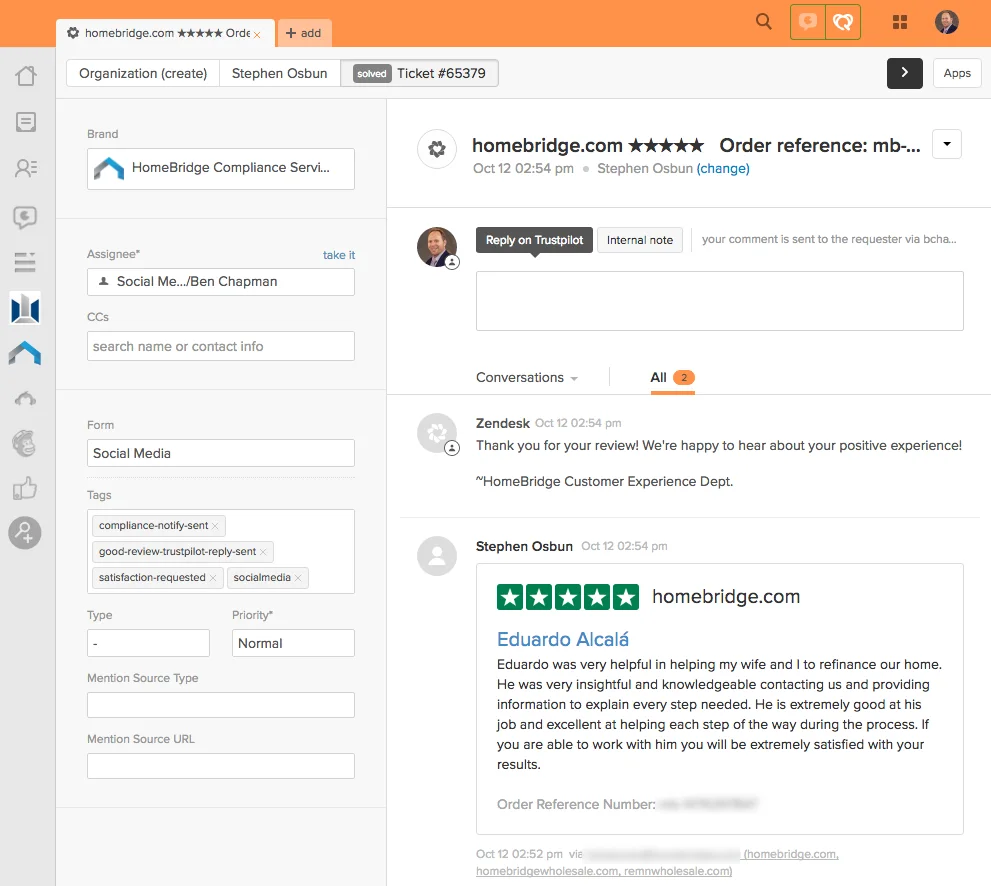Image resolution: width=991 pixels, height=886 pixels.
Task: Open the ticket options dropdown arrow
Action: 947,144
